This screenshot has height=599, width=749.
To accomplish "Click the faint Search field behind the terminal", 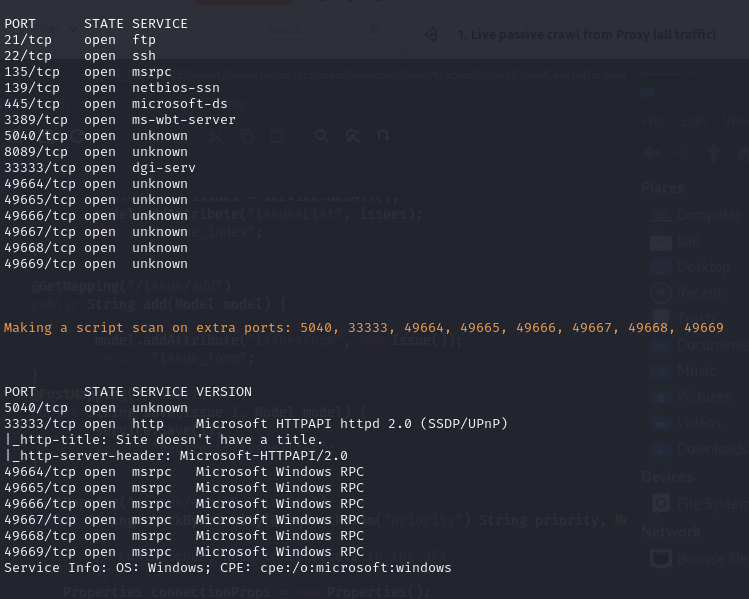I will click(x=322, y=30).
